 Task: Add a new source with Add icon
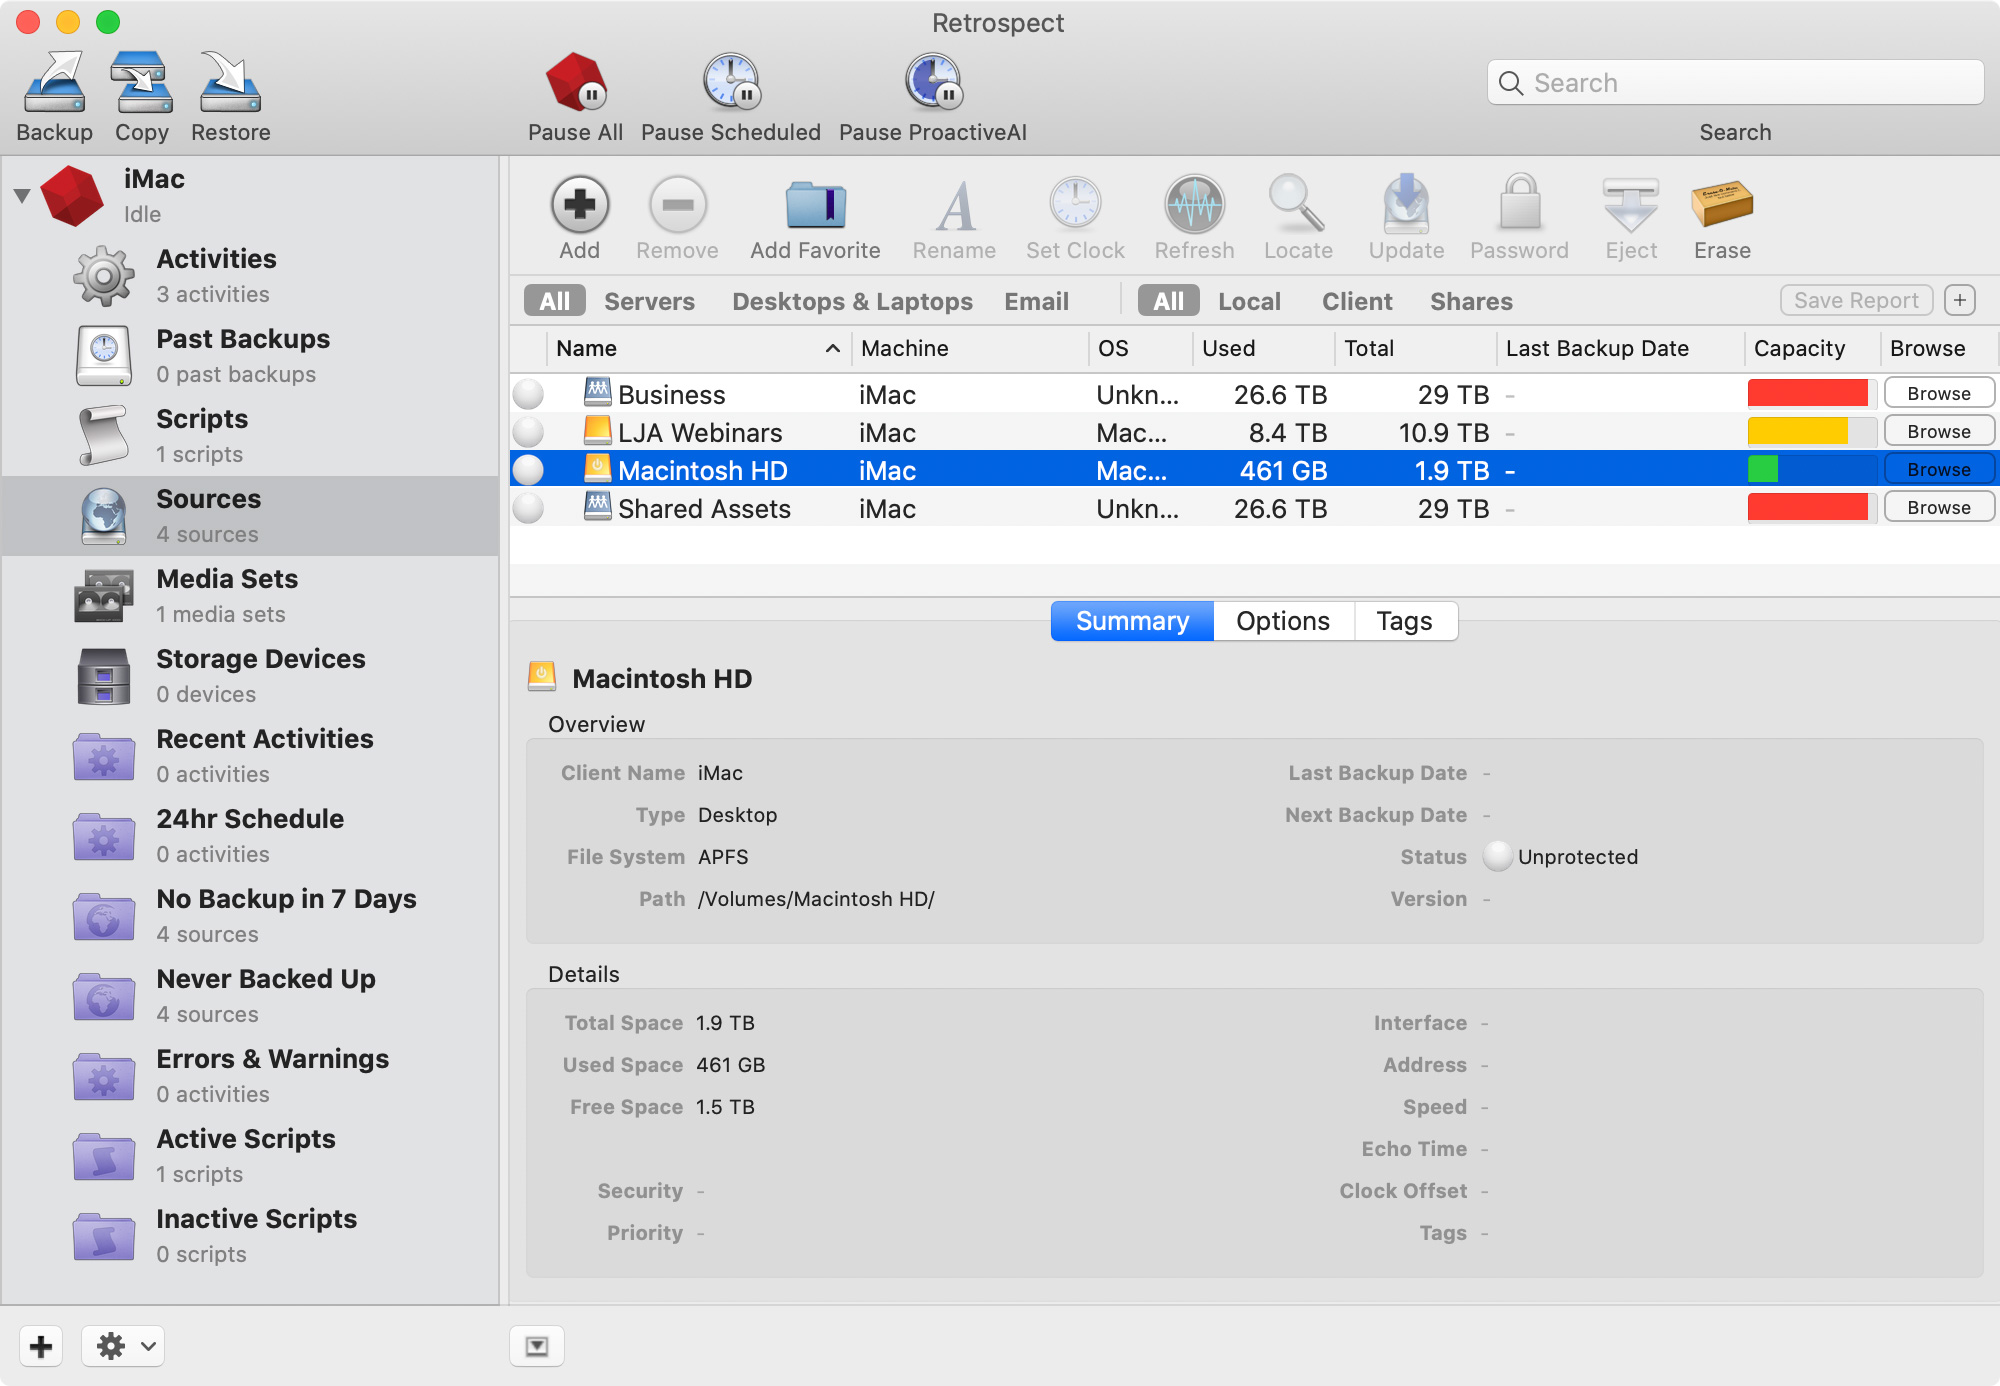pyautogui.click(x=580, y=205)
